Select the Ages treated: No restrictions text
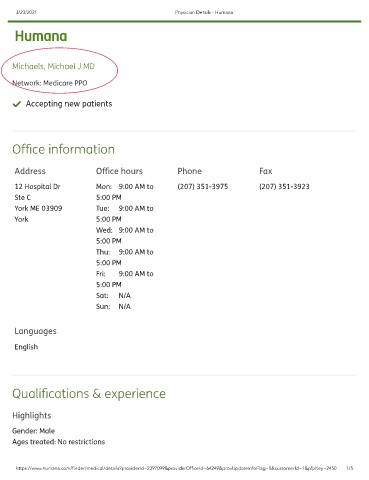 pyautogui.click(x=59, y=442)
